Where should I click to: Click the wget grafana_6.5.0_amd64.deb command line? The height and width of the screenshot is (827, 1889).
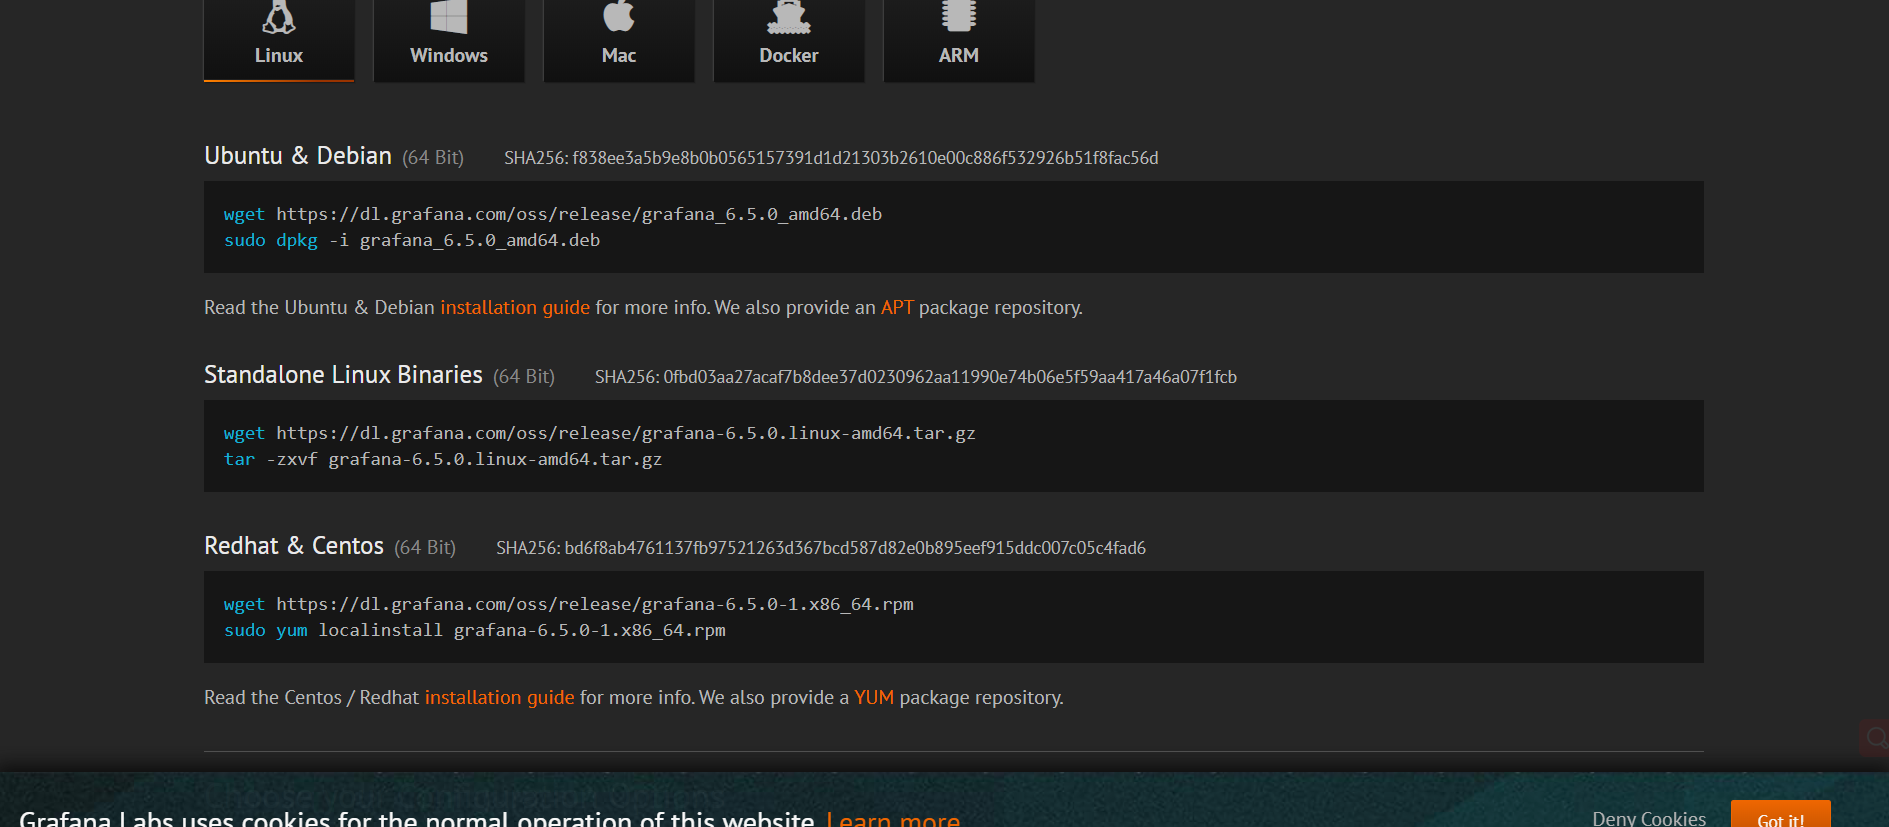point(553,214)
